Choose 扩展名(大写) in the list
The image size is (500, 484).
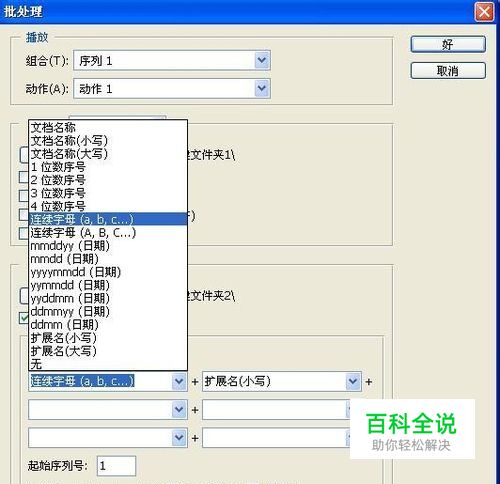click(108, 351)
